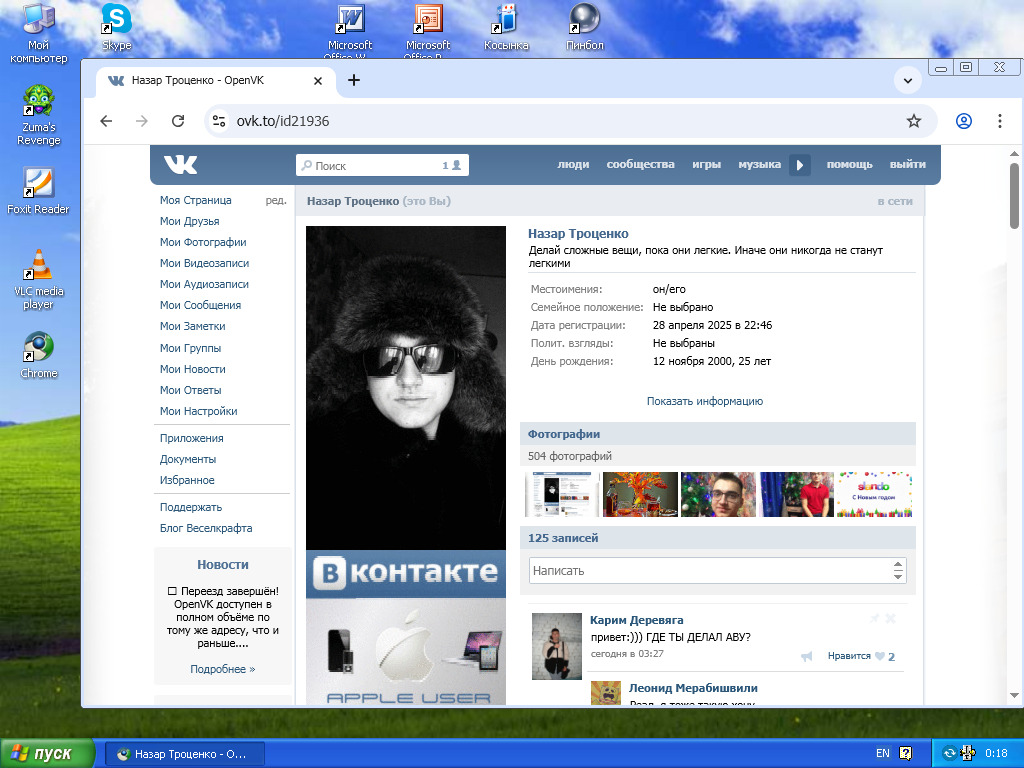This screenshot has width=1024, height=768.
Task: Go to Мои Сообщения in sidebar
Action: tap(200, 305)
